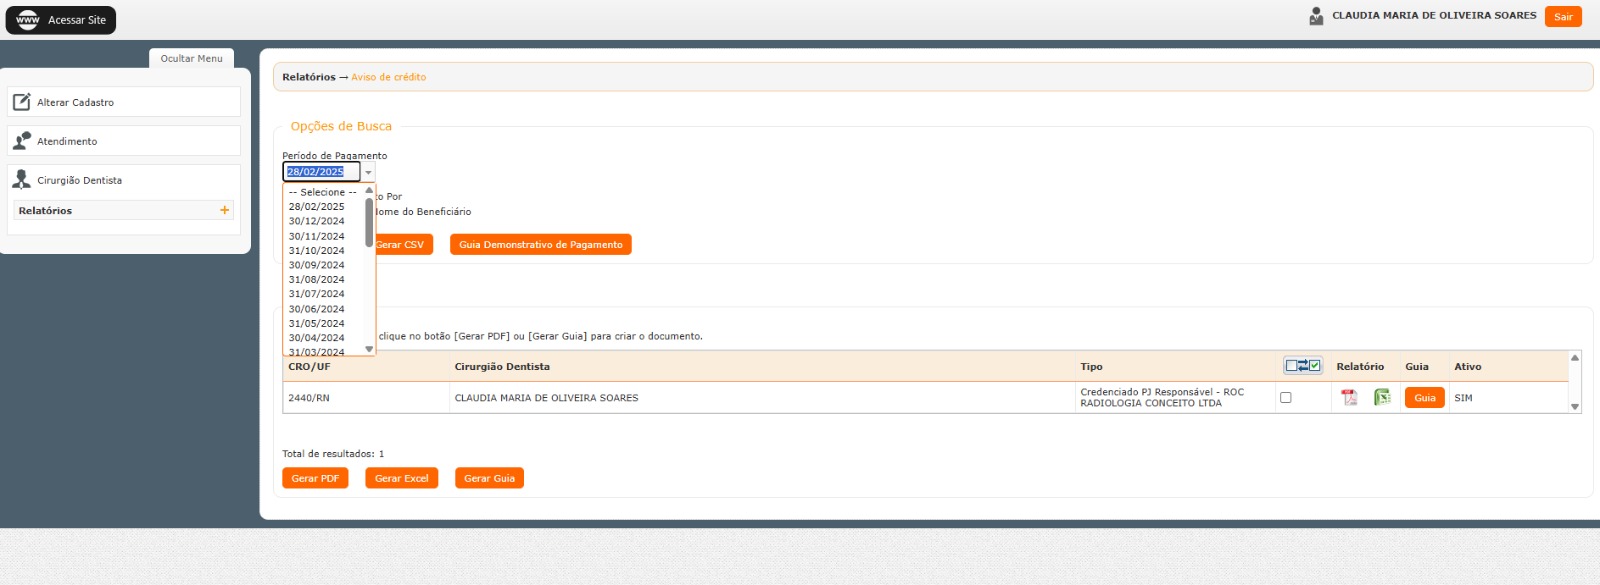
Task: Click the Acessar Site button
Action: point(61,20)
